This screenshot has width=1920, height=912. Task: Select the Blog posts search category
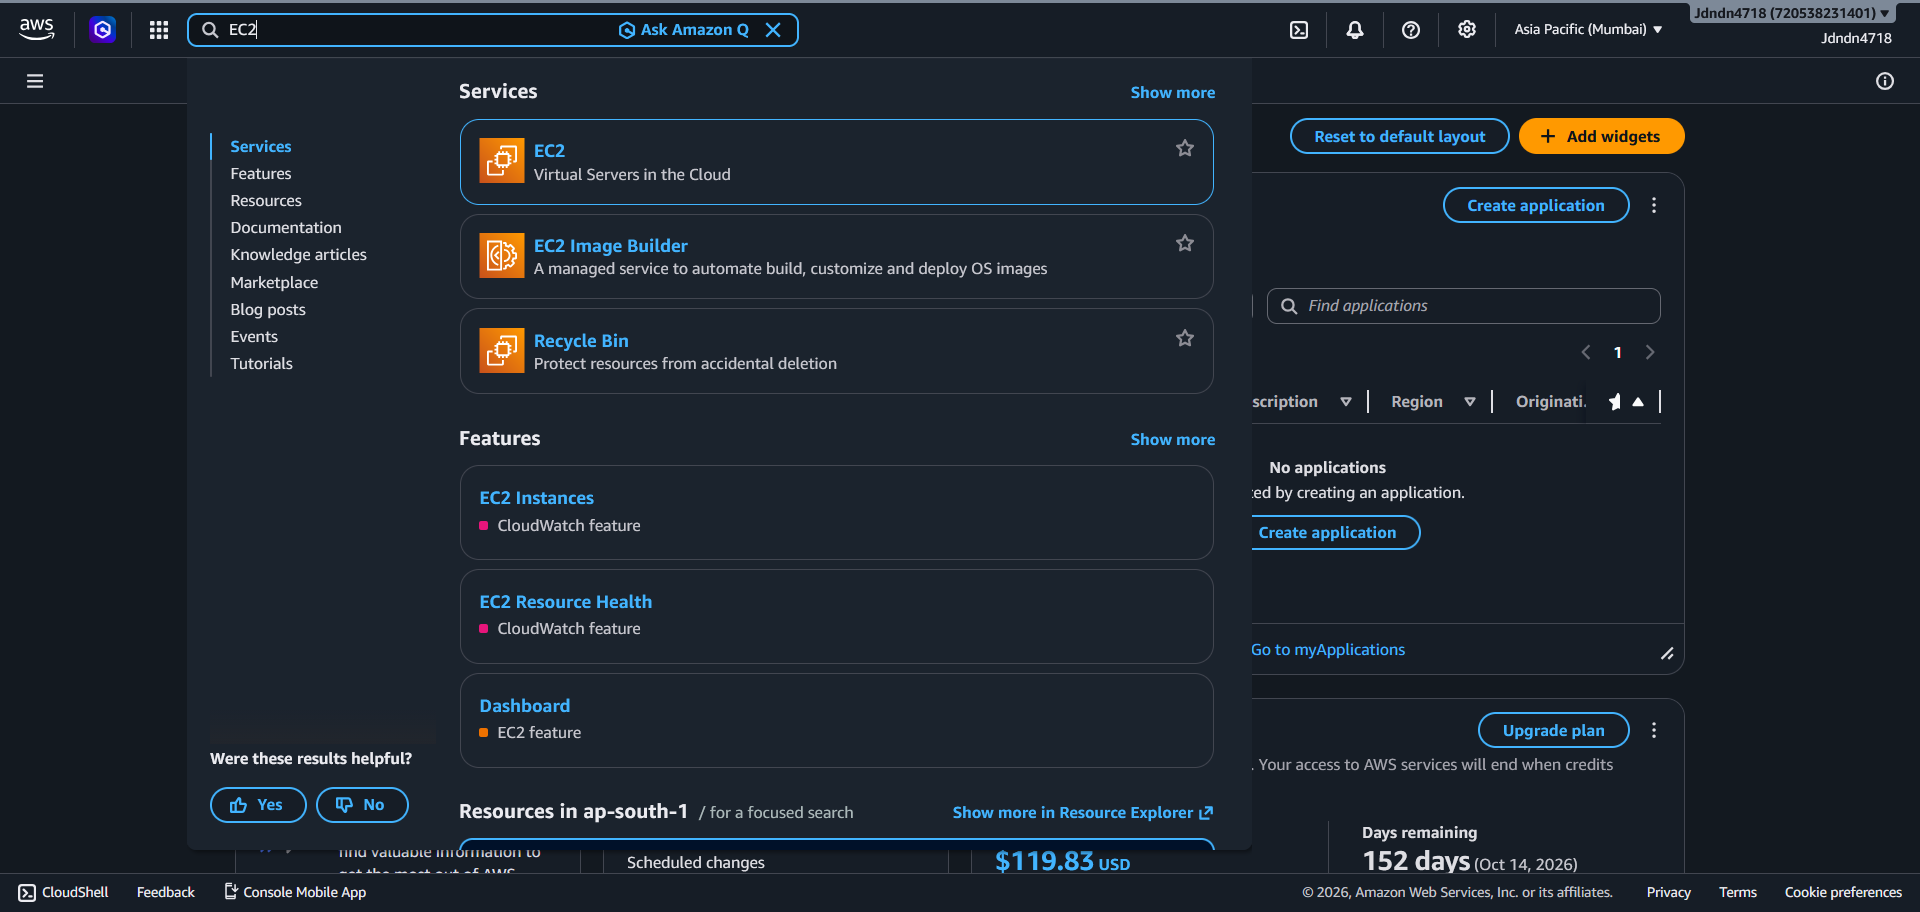tap(268, 310)
